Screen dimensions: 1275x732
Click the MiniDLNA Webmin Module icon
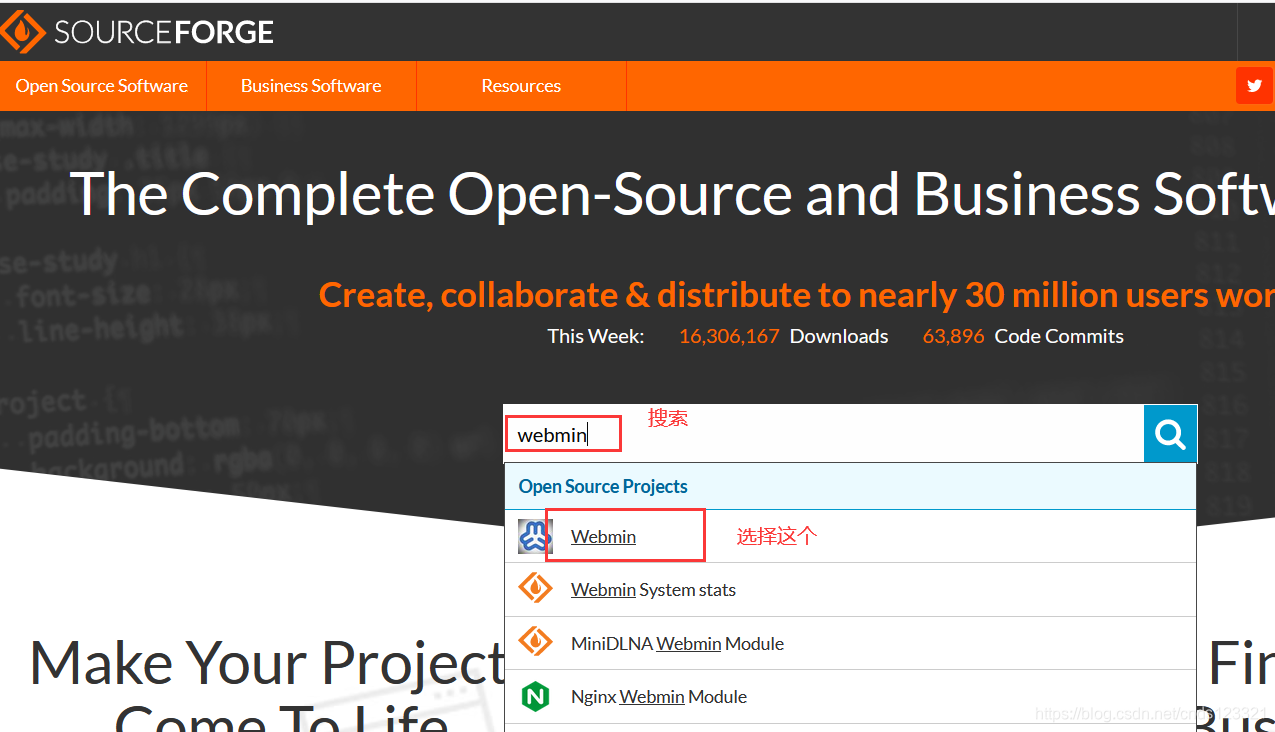(536, 643)
